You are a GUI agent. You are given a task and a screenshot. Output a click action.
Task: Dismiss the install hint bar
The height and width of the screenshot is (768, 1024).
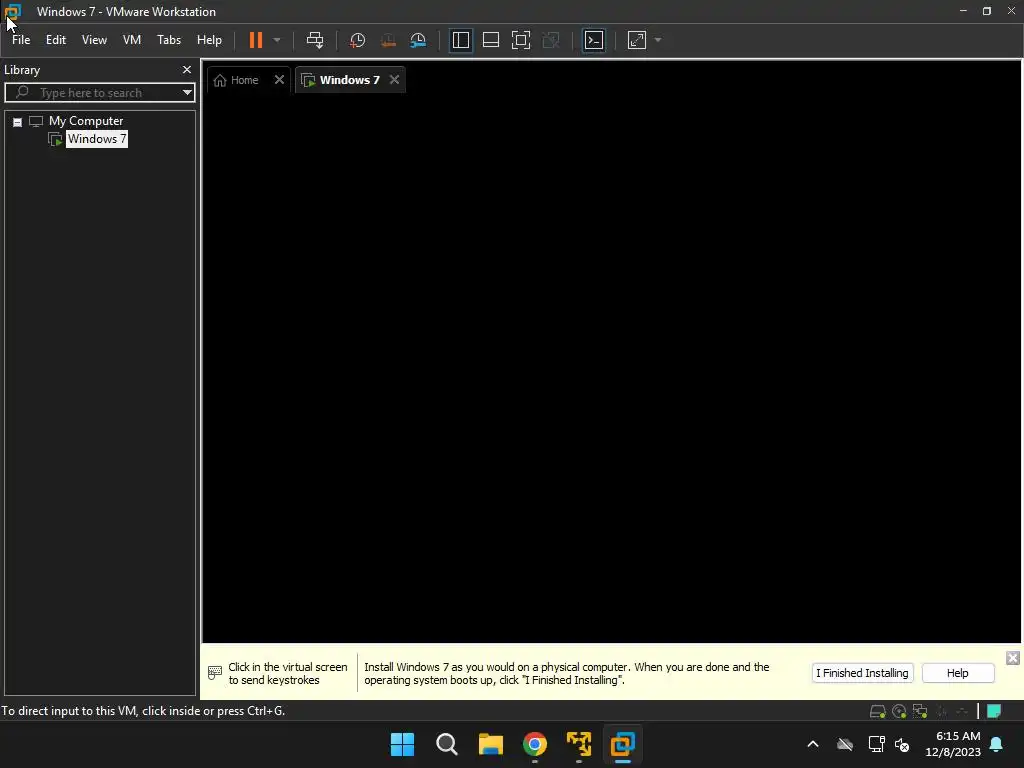(x=1012, y=658)
